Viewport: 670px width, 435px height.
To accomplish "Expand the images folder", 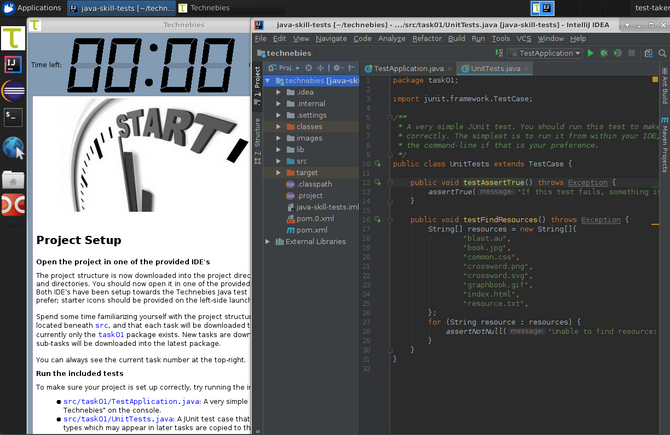I will 279,138.
